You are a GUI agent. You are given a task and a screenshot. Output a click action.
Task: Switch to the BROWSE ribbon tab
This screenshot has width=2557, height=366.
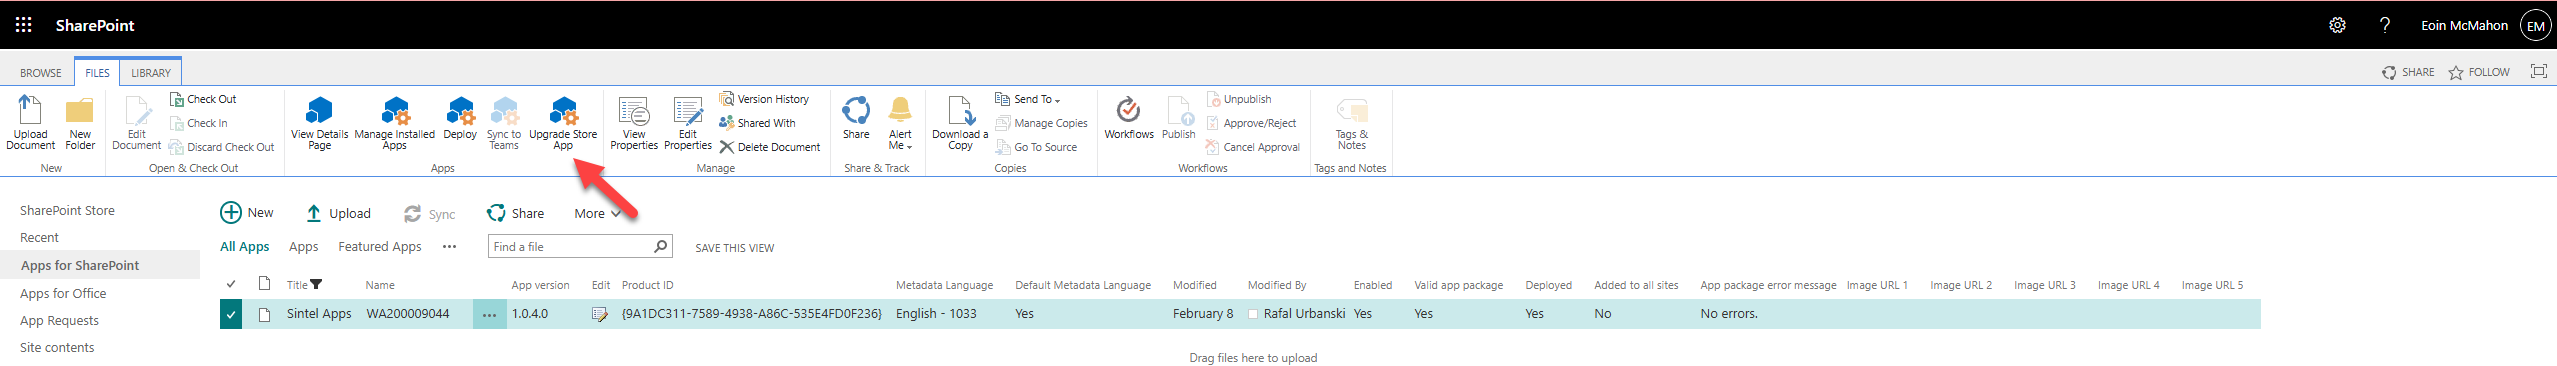pos(41,73)
